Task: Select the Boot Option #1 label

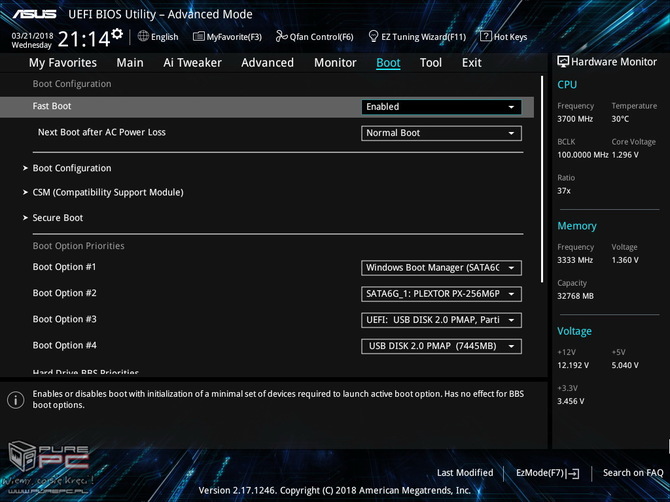Action: (x=65, y=267)
